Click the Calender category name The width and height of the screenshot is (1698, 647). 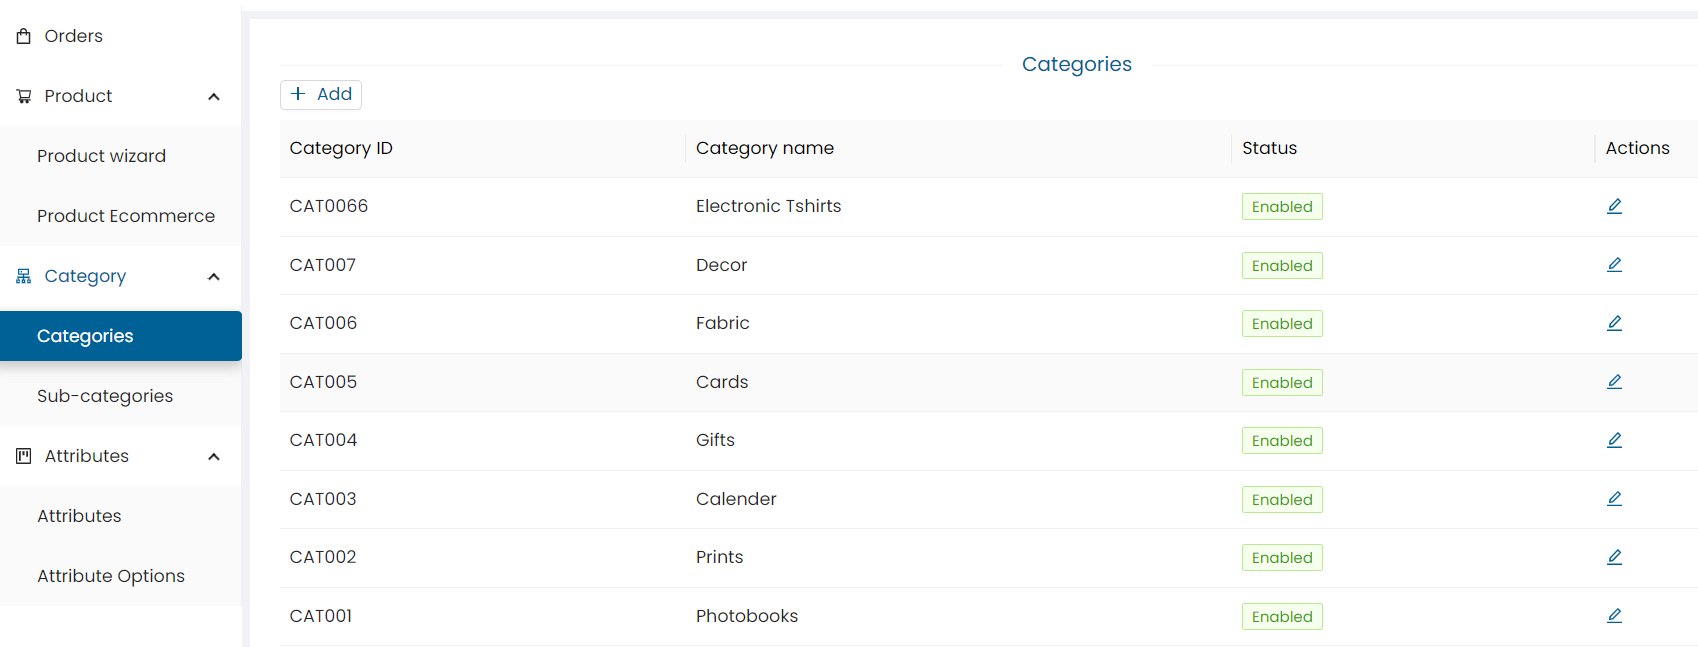point(736,499)
